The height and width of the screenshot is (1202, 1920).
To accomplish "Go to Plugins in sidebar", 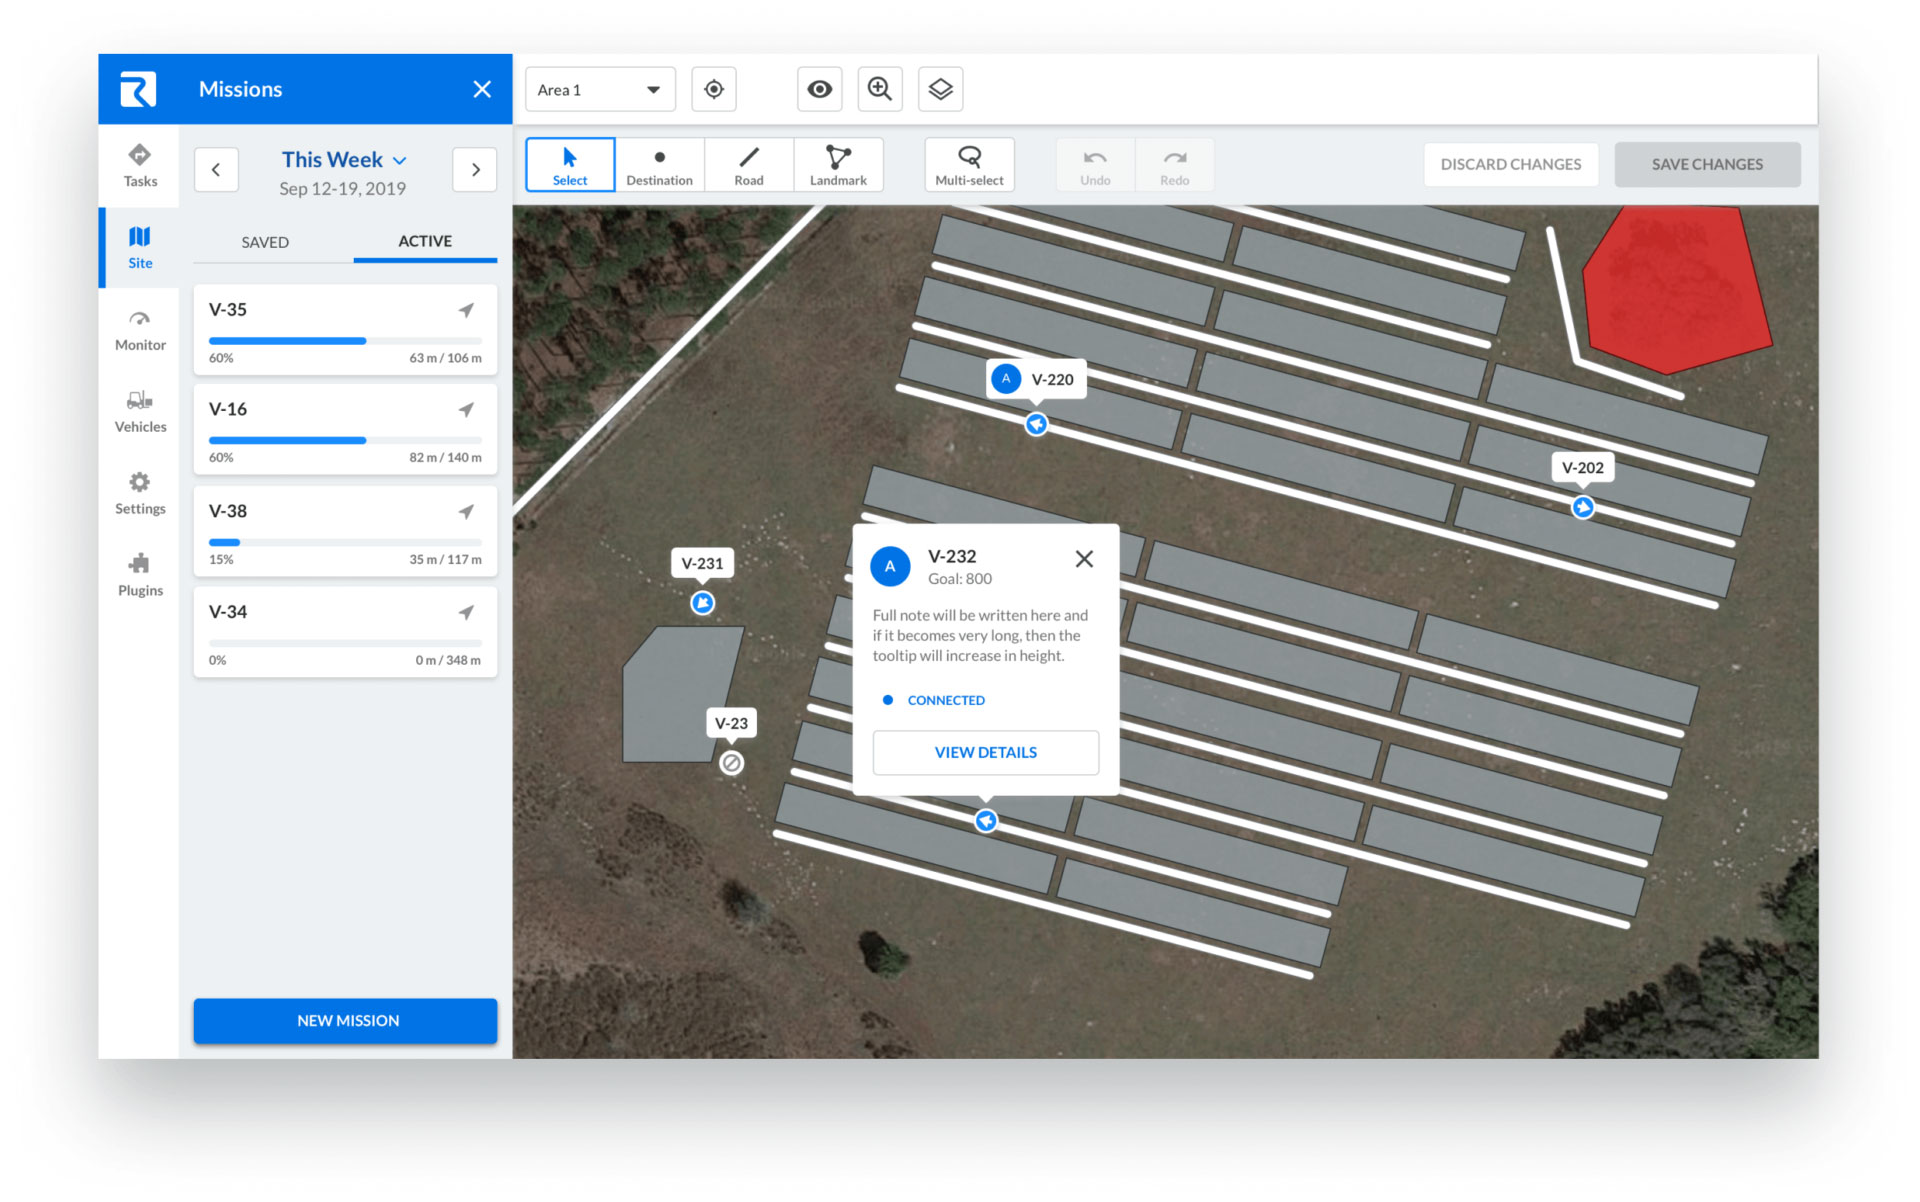I will (140, 575).
